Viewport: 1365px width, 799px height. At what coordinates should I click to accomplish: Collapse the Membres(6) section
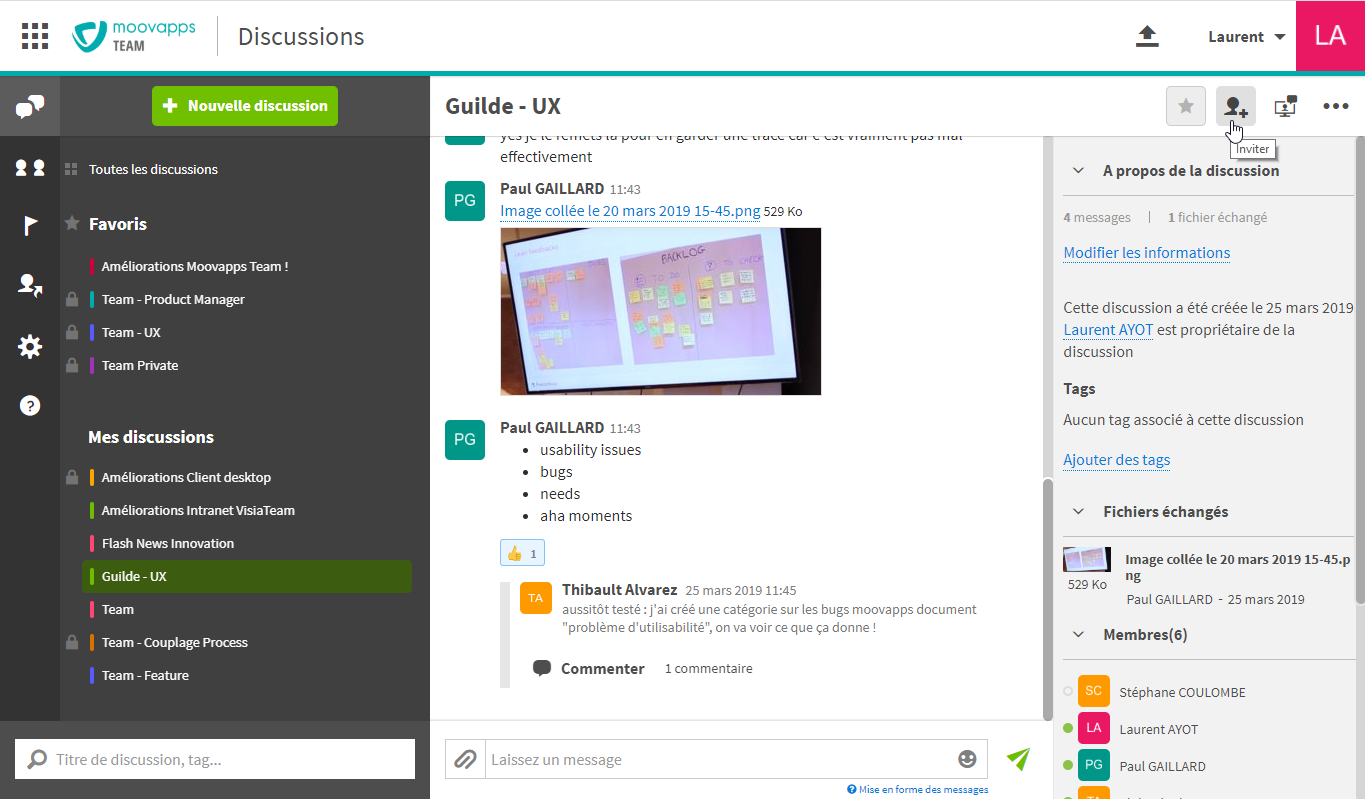click(1078, 634)
